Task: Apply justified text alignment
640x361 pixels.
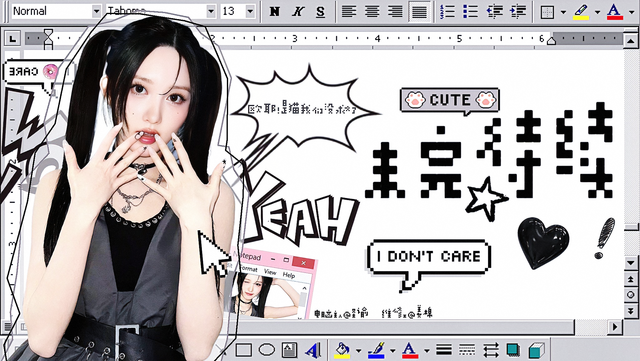Action: (419, 11)
